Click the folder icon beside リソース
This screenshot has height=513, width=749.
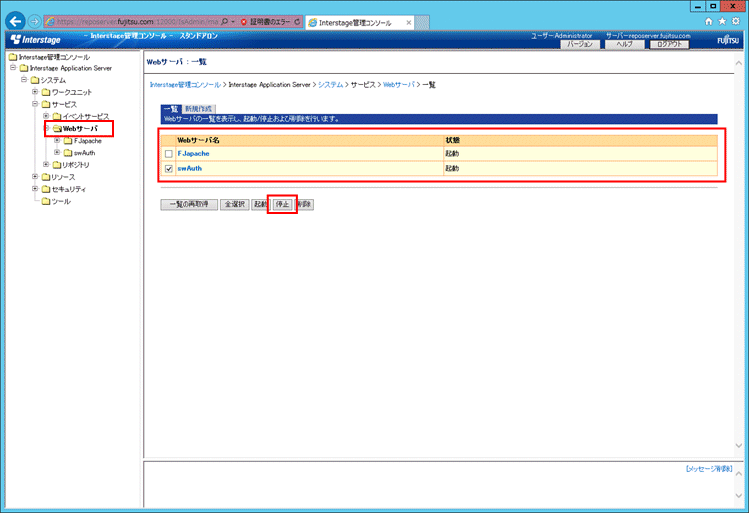46,177
